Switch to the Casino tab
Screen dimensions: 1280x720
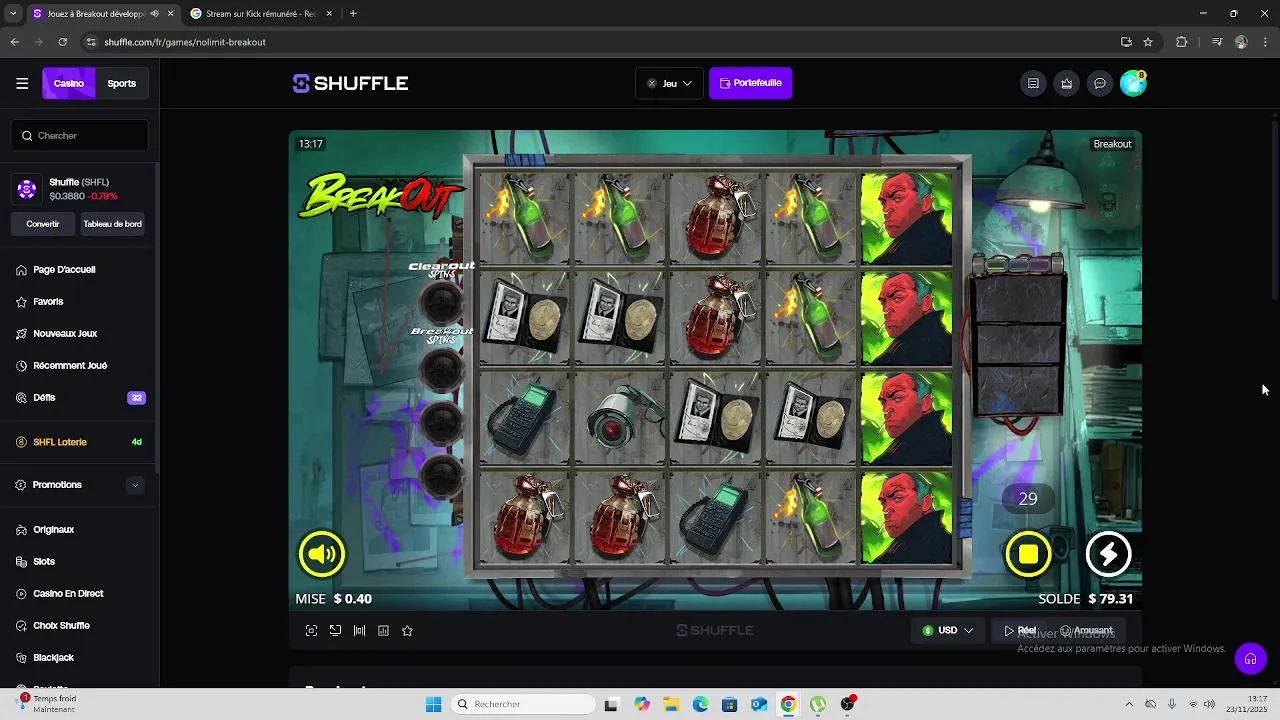69,84
